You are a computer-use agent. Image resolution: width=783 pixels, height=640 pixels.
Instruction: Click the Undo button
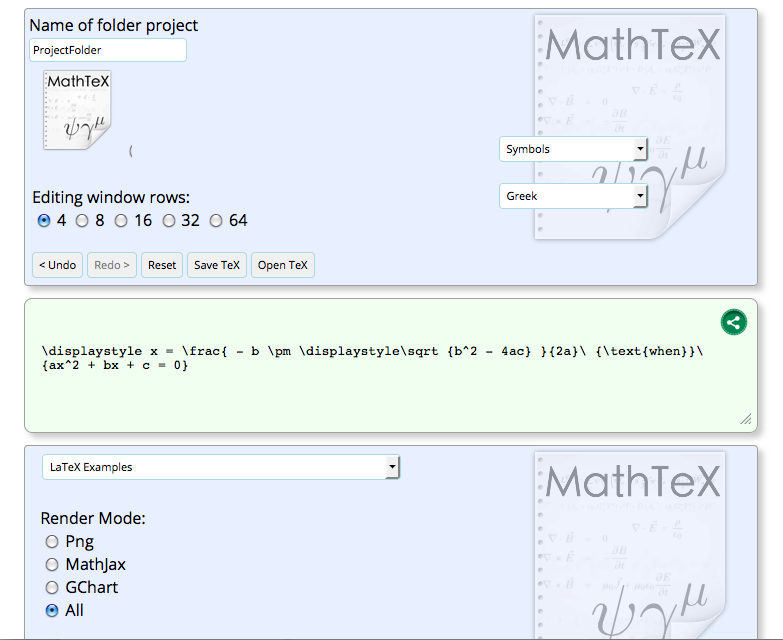click(x=57, y=265)
